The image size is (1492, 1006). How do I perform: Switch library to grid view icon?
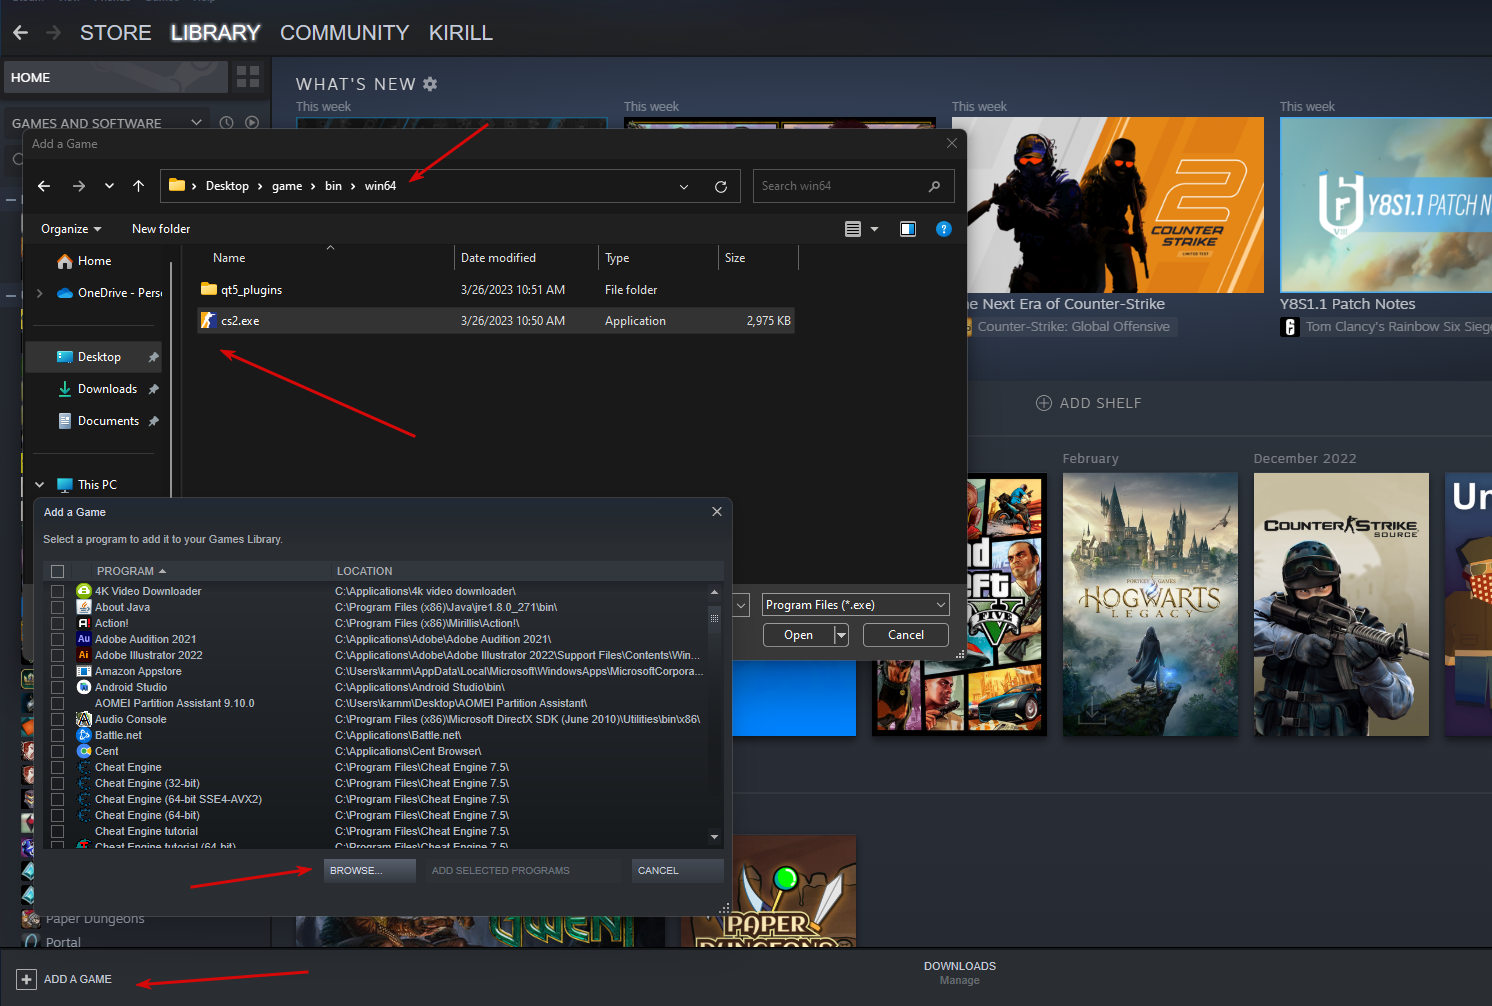click(x=248, y=76)
